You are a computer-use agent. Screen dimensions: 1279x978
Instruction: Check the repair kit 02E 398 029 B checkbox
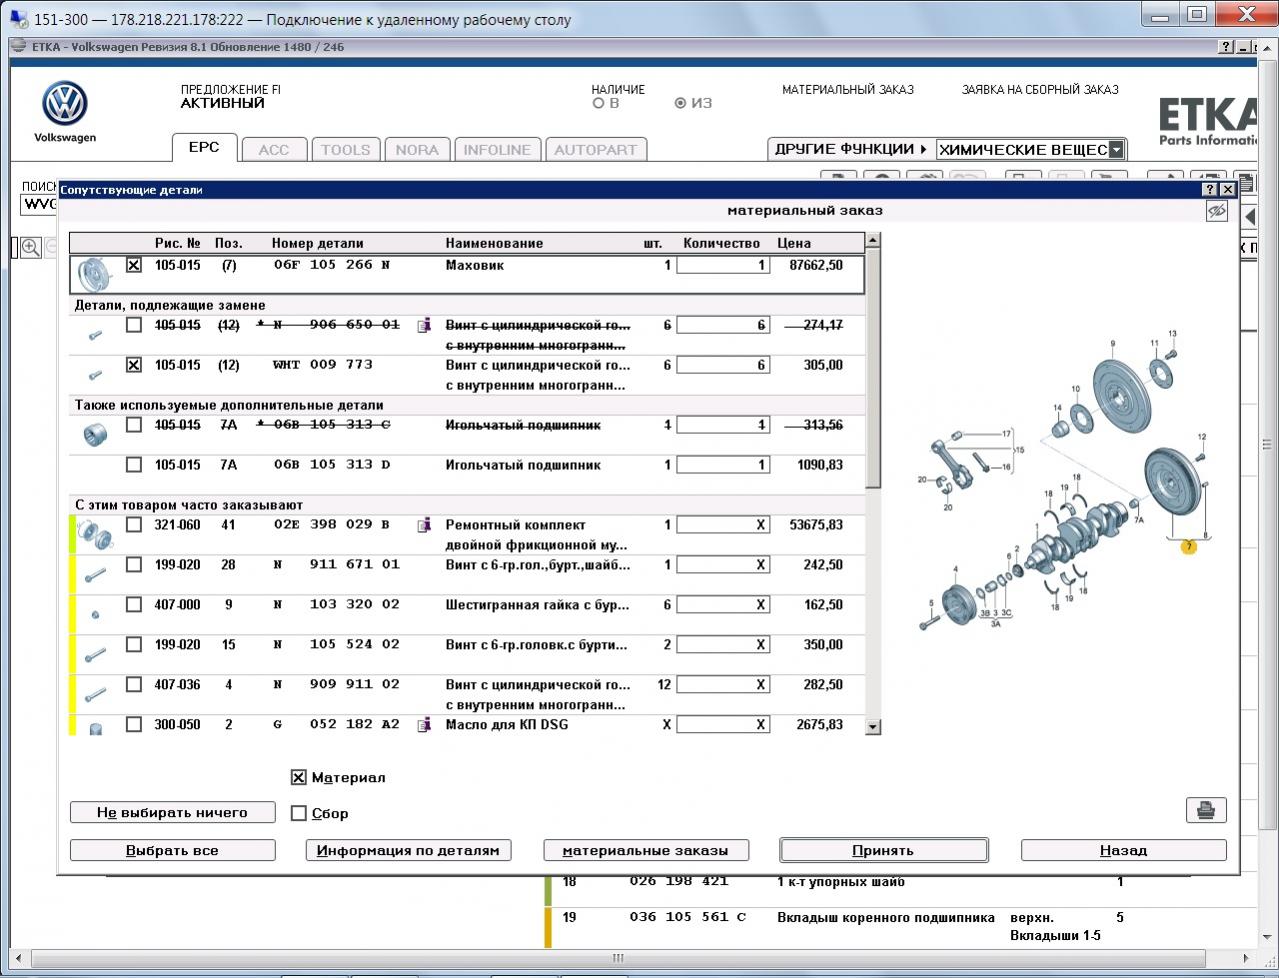pos(134,525)
